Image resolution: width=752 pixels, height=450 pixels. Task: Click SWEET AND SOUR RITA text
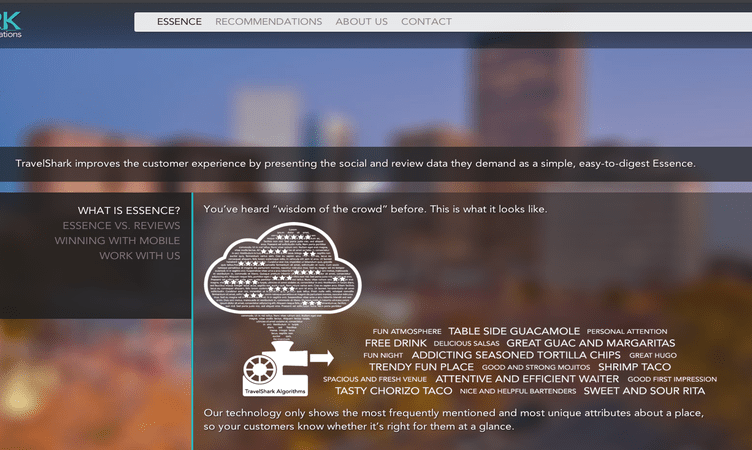click(644, 391)
